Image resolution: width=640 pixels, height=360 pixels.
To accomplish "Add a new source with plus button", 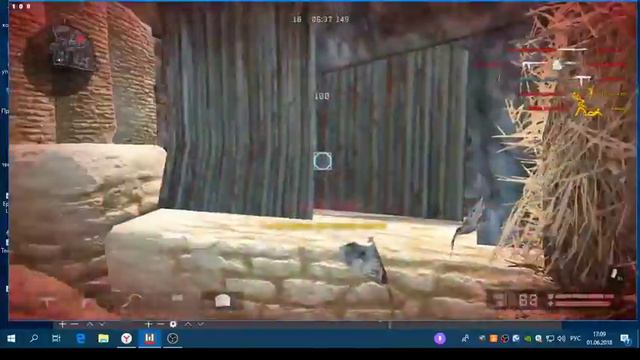I will (x=149, y=324).
